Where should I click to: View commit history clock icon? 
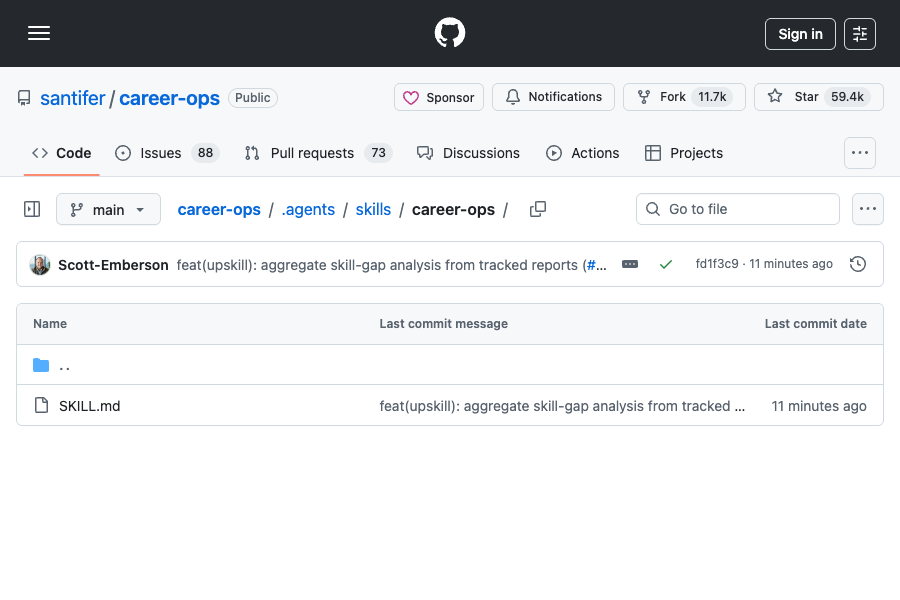pyautogui.click(x=858, y=264)
